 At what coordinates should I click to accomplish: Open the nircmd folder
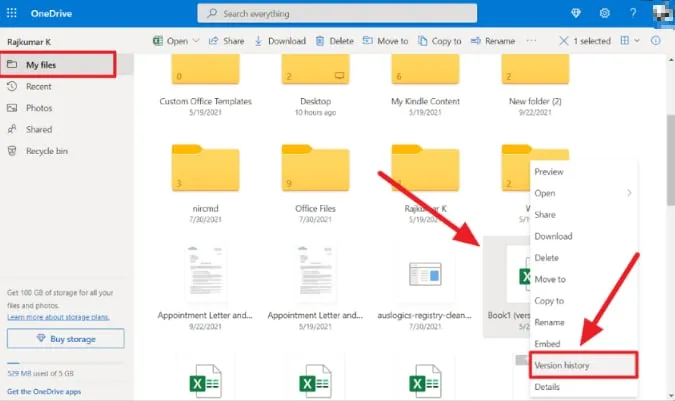[x=205, y=183]
